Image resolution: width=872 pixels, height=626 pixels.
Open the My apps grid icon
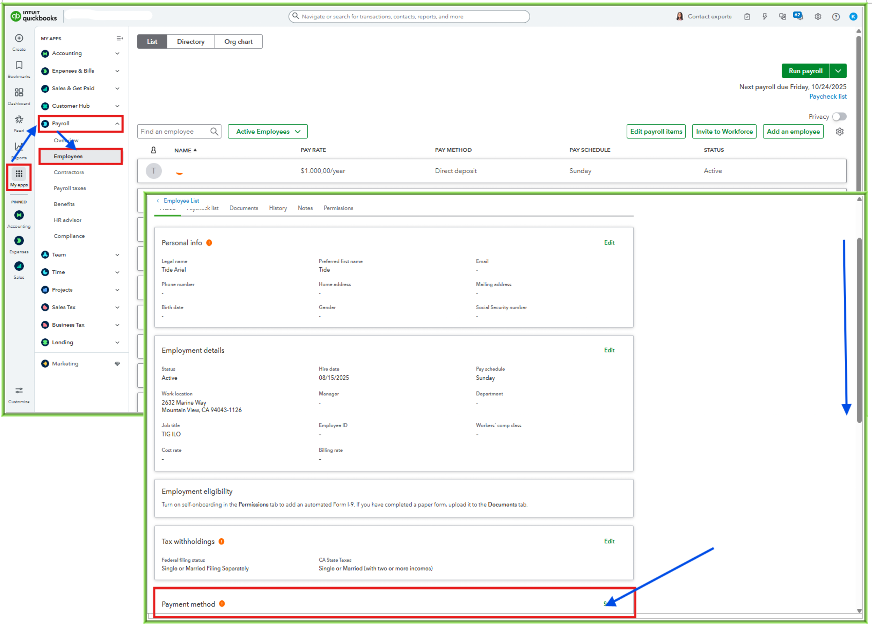click(19, 173)
